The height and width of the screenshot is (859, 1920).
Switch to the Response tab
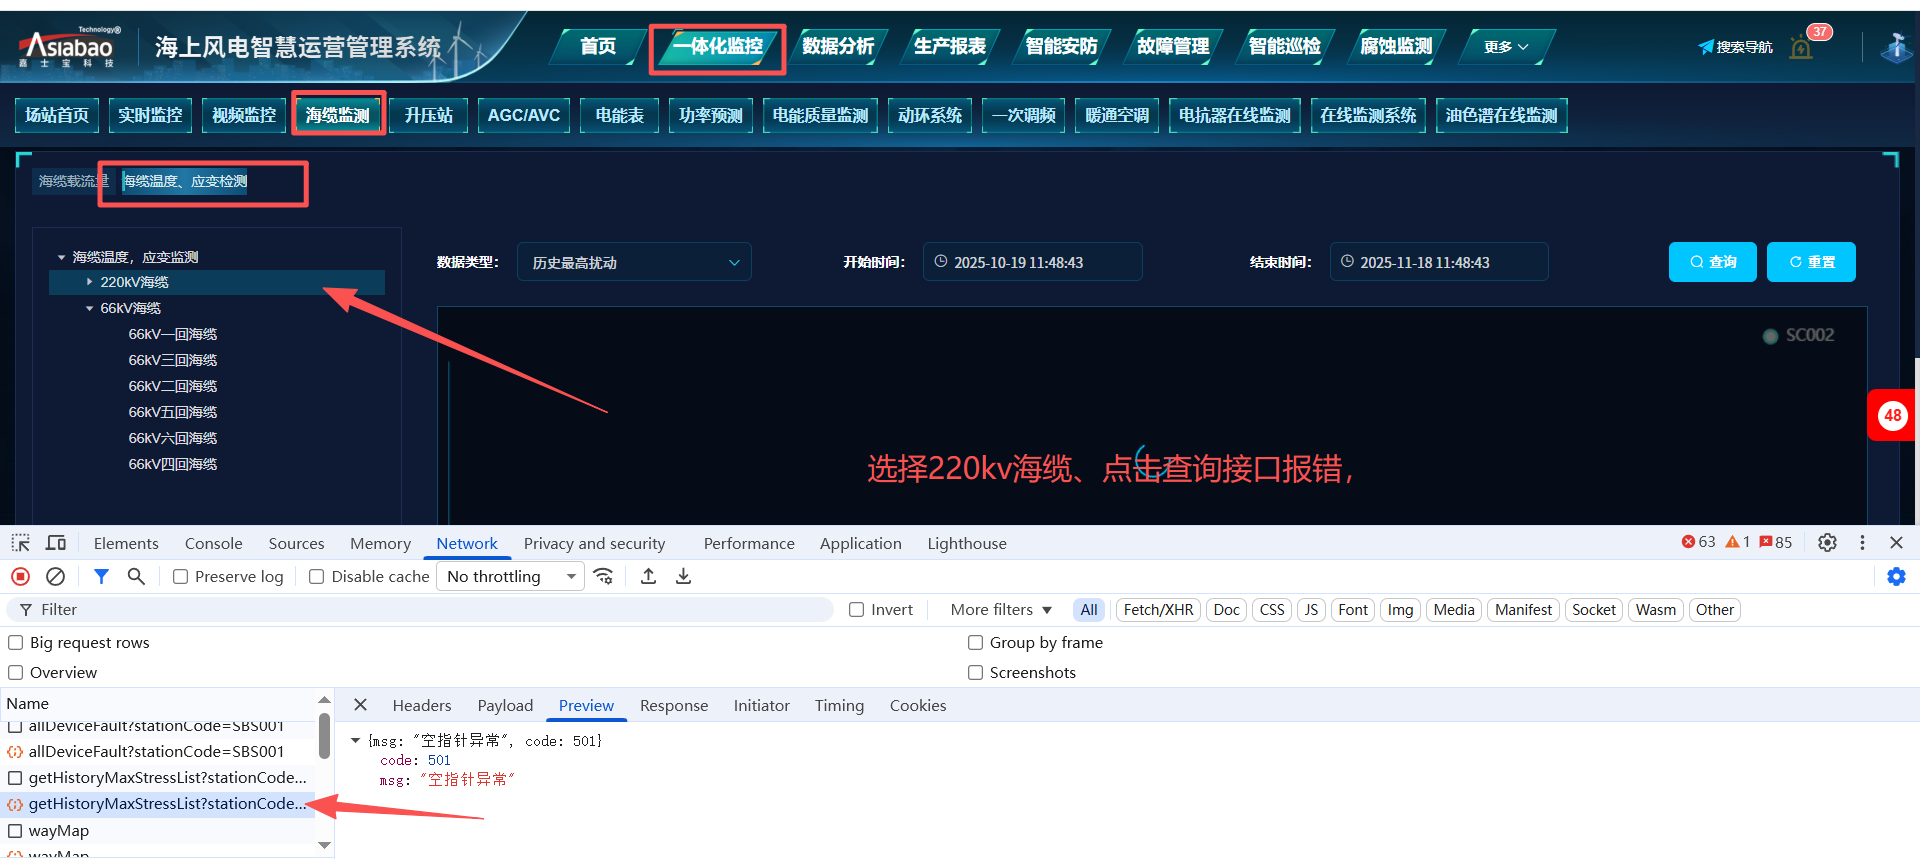[673, 706]
